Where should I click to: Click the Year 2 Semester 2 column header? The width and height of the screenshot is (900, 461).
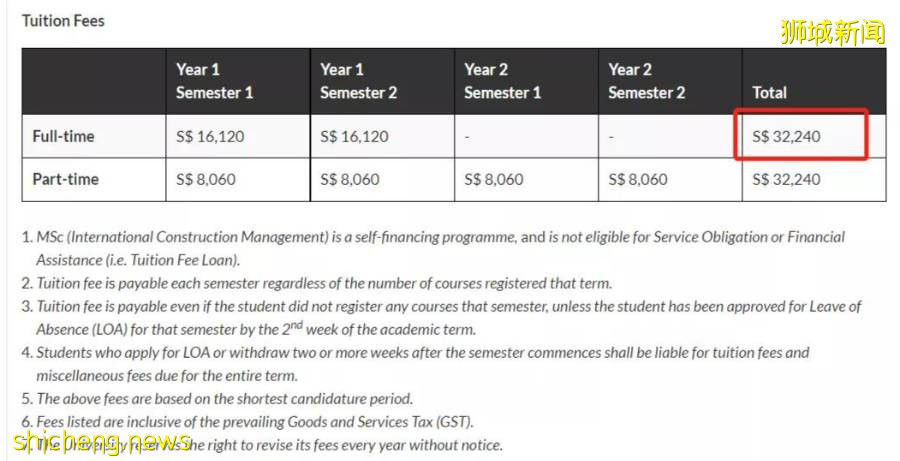click(646, 81)
